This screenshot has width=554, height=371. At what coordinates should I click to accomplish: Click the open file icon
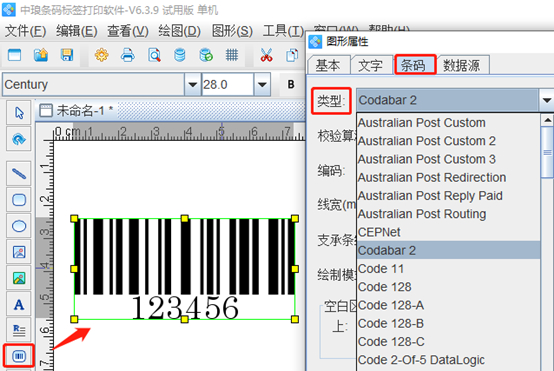tap(41, 55)
